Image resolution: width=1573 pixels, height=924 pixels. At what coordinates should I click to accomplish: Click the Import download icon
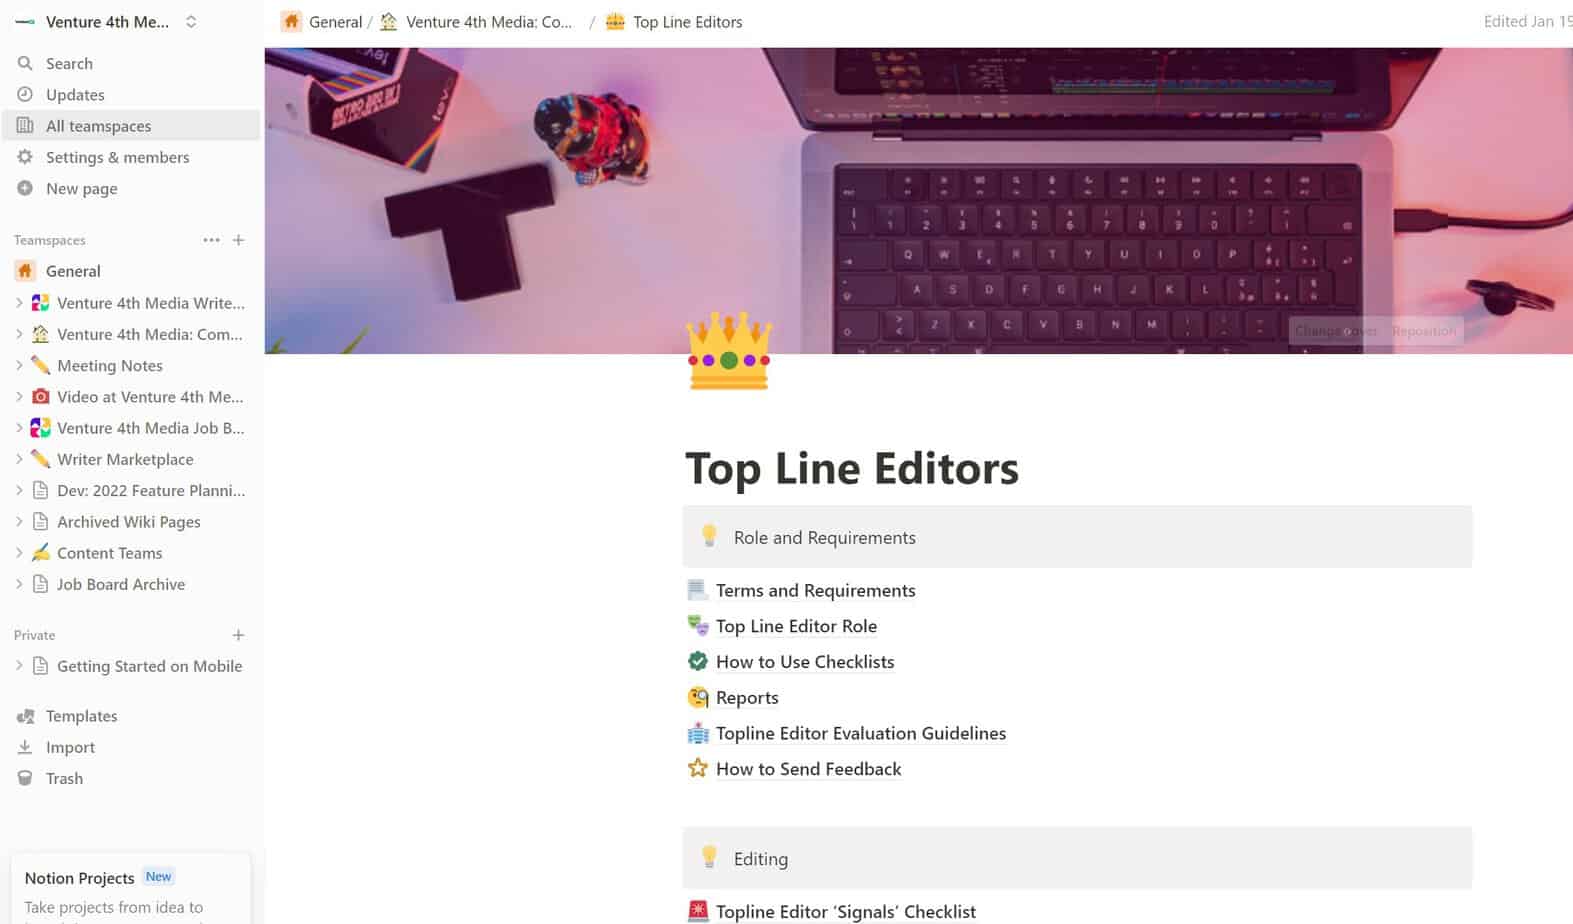[x=25, y=747]
